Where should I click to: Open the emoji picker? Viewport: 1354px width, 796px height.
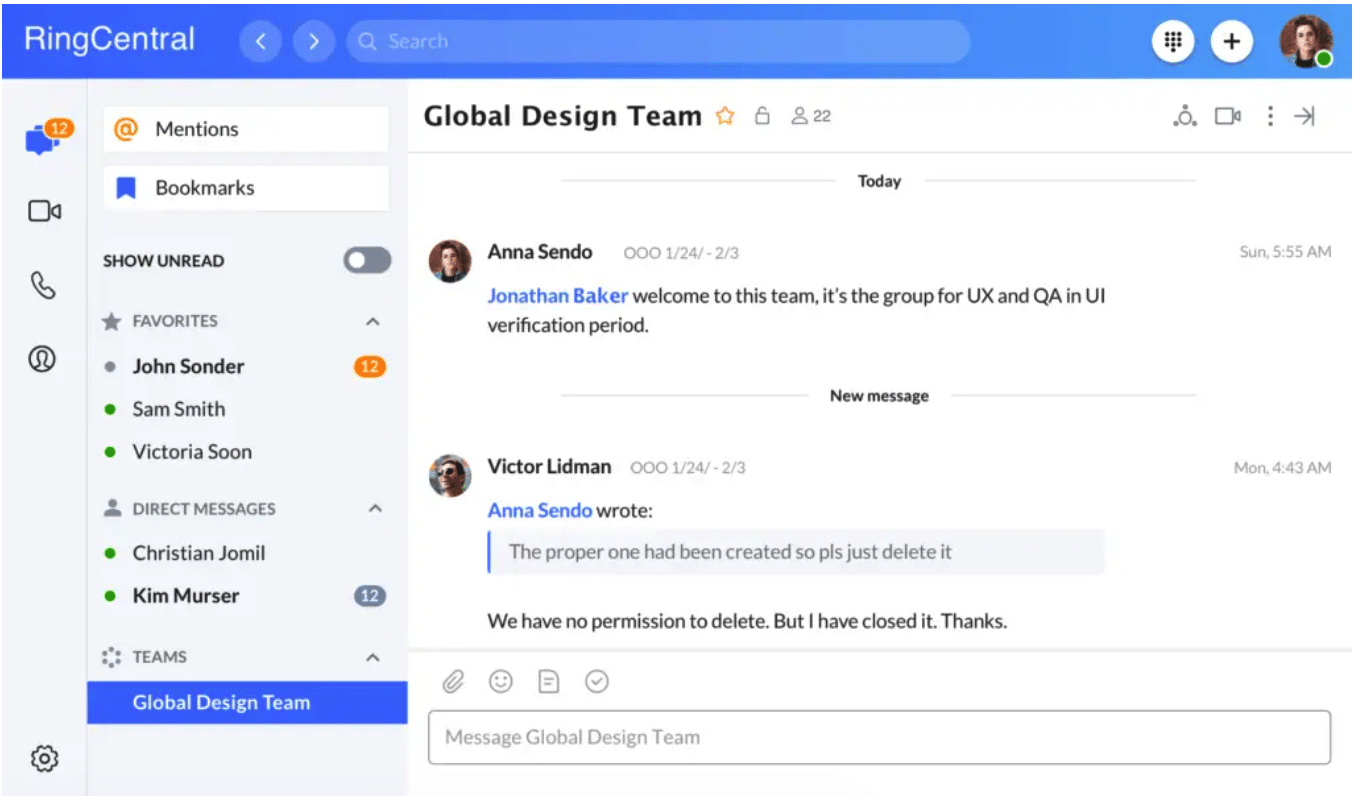coord(500,682)
